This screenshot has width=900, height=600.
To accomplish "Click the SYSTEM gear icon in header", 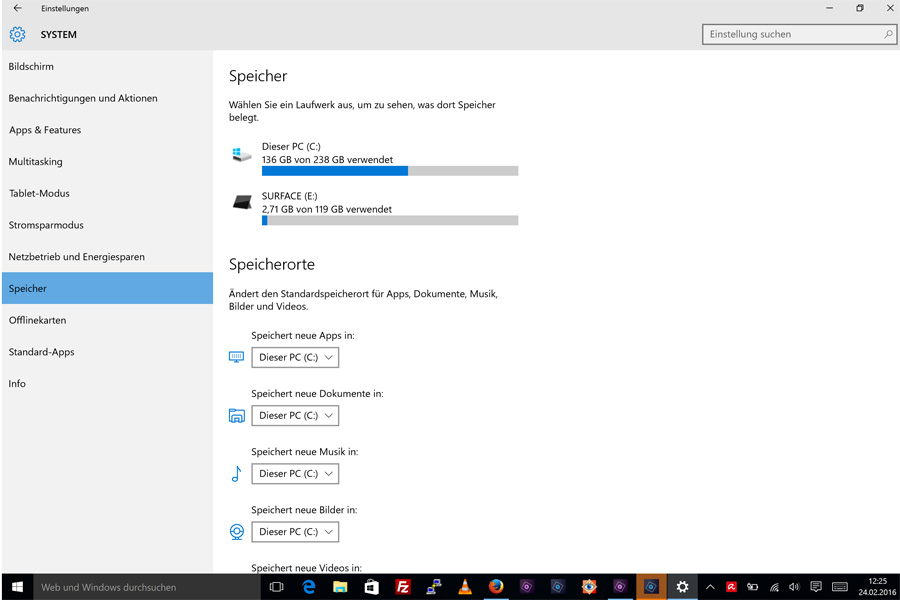I will pyautogui.click(x=17, y=35).
